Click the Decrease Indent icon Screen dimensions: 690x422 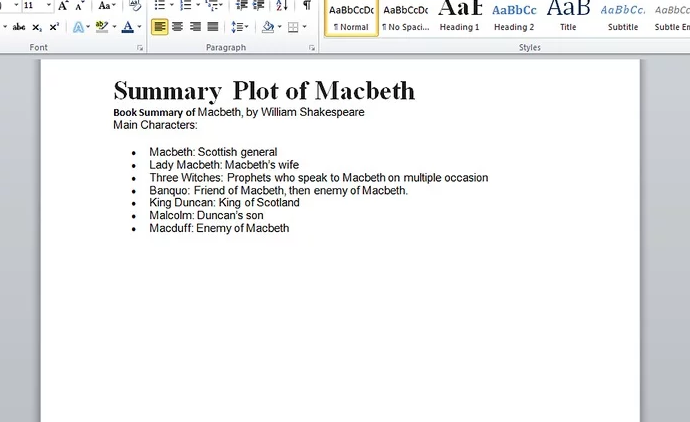pos(242,5)
